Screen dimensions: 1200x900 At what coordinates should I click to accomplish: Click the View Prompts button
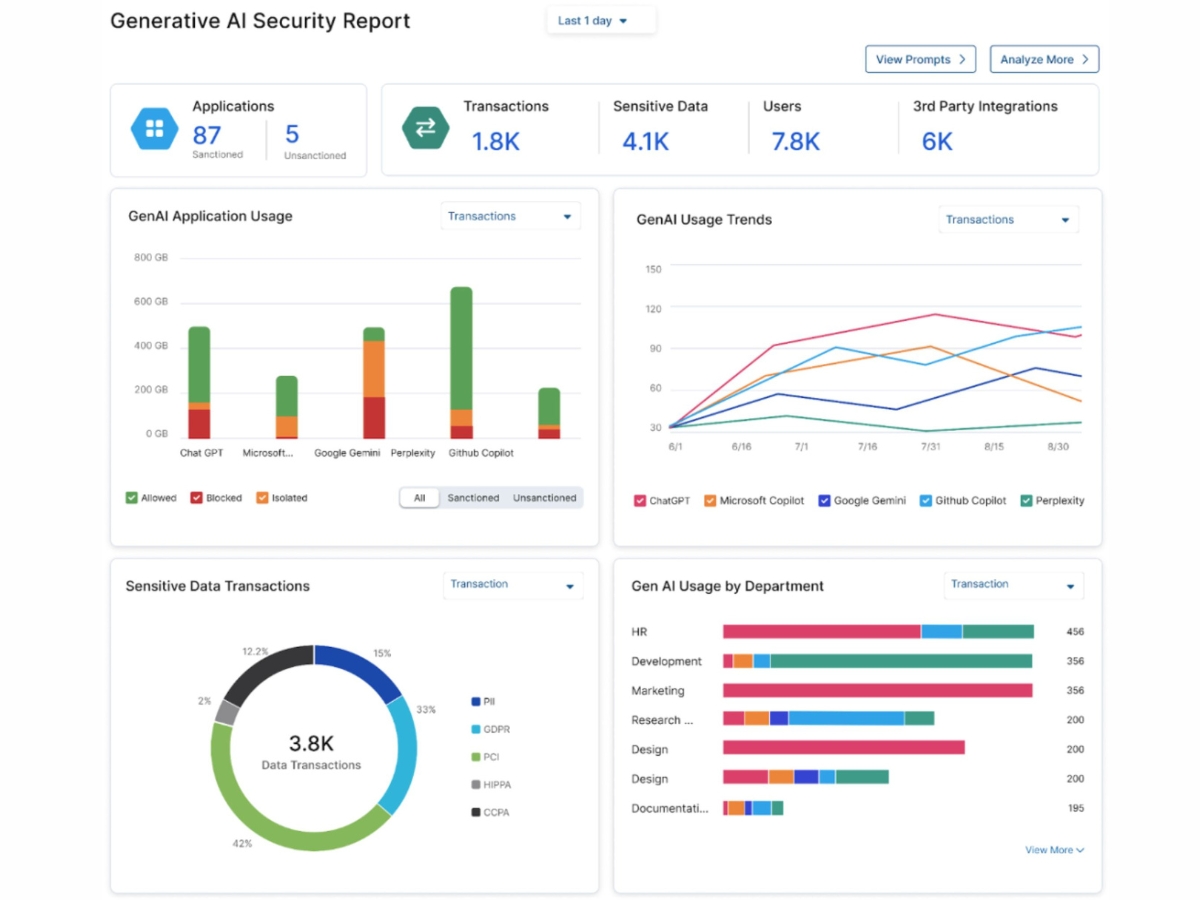(920, 60)
